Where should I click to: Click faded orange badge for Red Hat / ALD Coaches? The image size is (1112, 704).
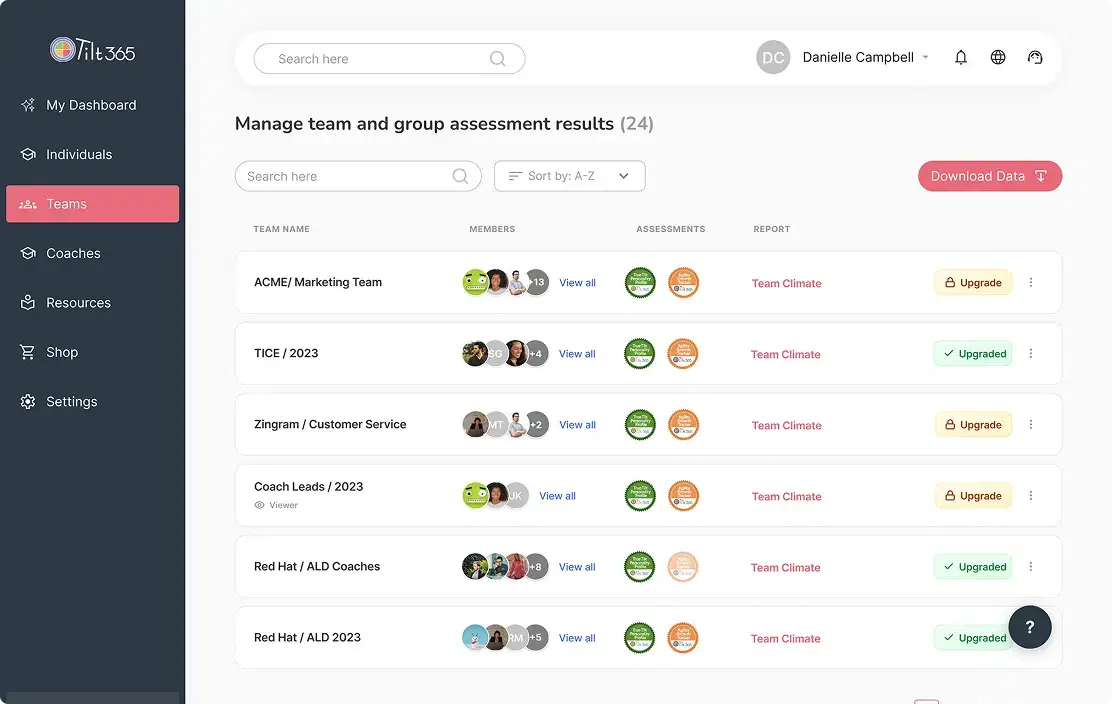coord(684,567)
